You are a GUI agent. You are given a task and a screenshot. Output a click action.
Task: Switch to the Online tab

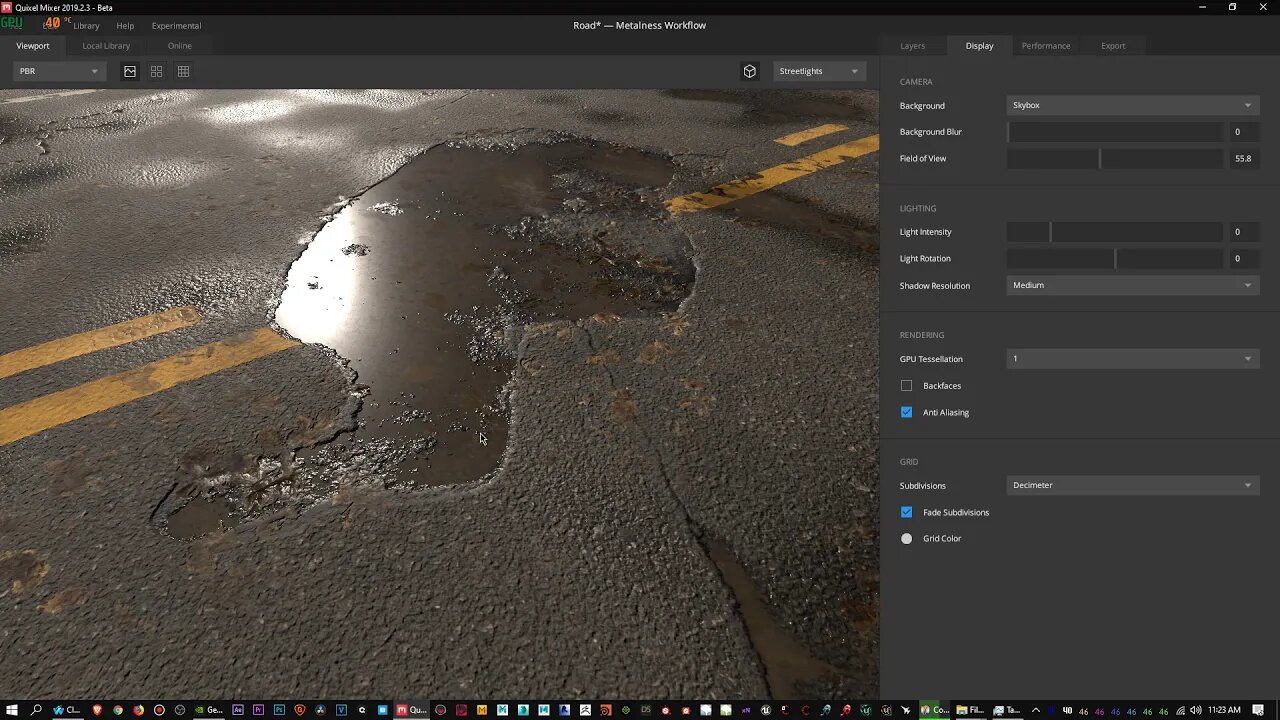(180, 45)
